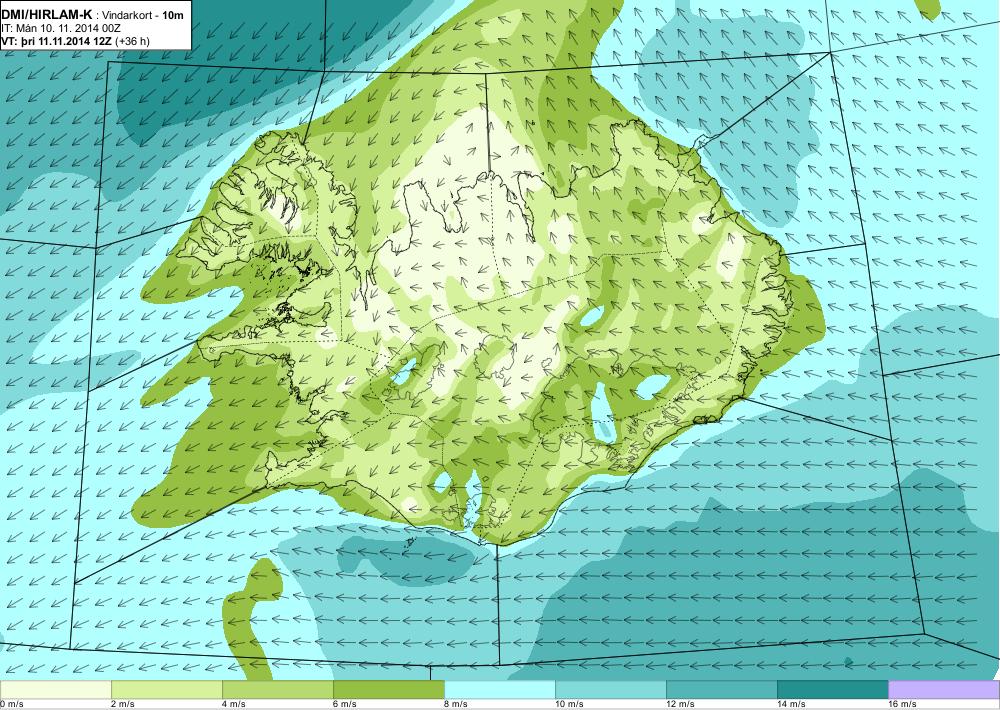1000x710 pixels.
Task: Click the pale yellow 0–2 m/s legend swatch
Action: pos(55,690)
